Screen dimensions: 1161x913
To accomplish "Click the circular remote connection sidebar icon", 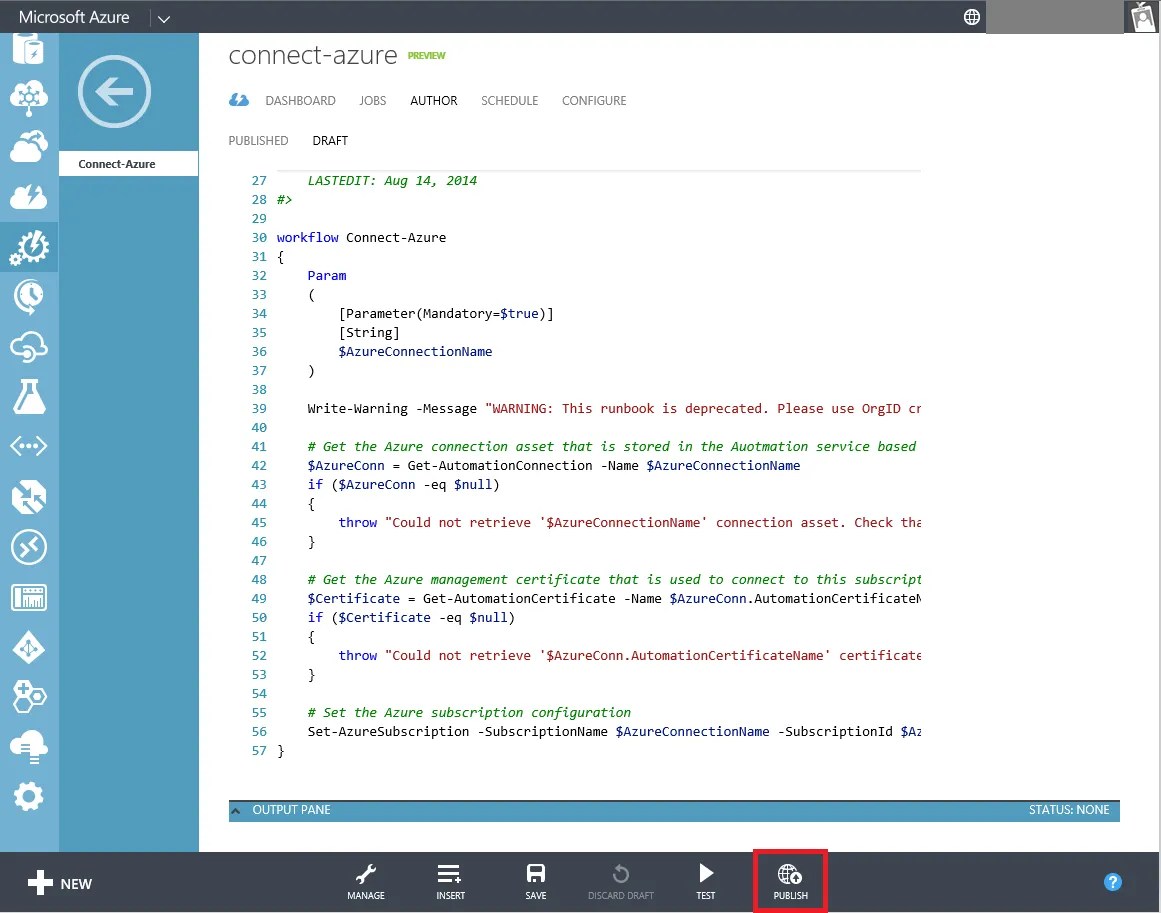I will 29,547.
